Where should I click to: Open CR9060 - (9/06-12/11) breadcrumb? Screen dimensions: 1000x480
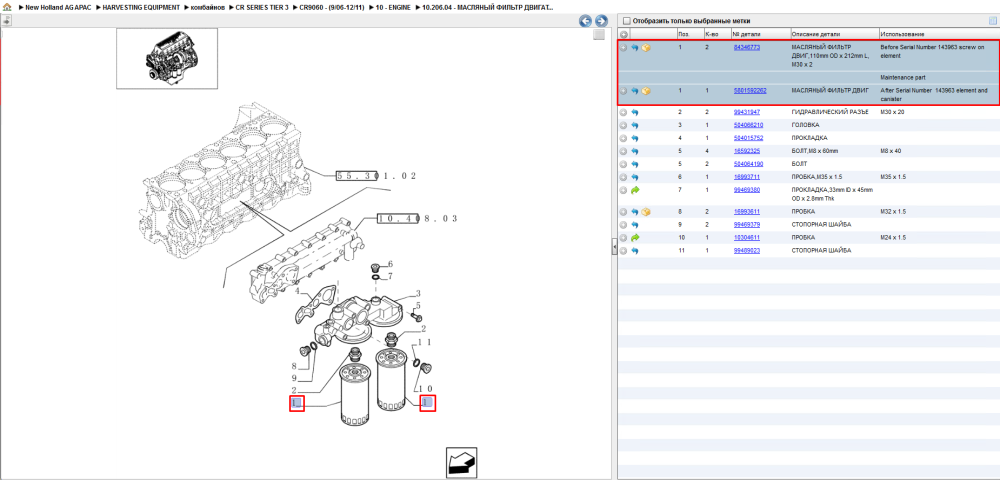click(x=332, y=6)
